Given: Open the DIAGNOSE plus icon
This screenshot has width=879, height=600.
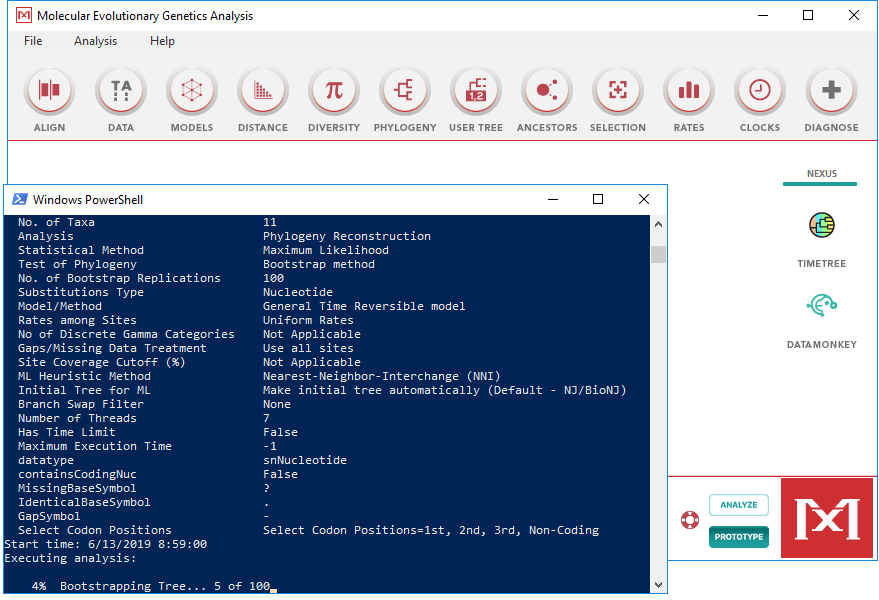Looking at the screenshot, I should click(x=831, y=90).
